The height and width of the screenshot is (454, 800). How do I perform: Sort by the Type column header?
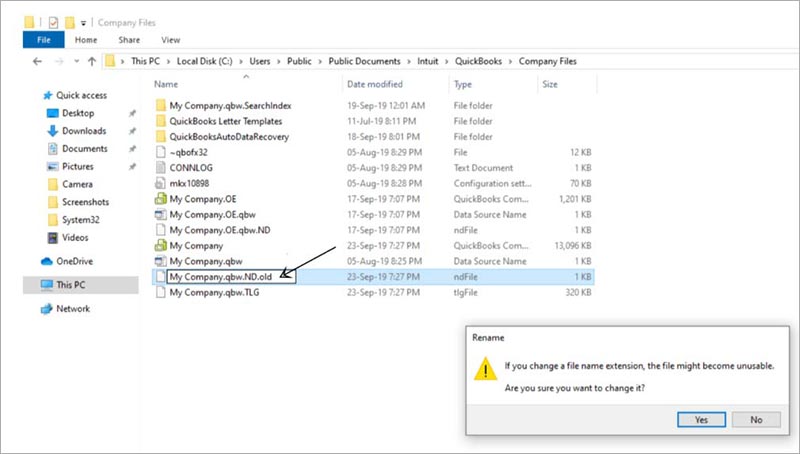[x=463, y=84]
